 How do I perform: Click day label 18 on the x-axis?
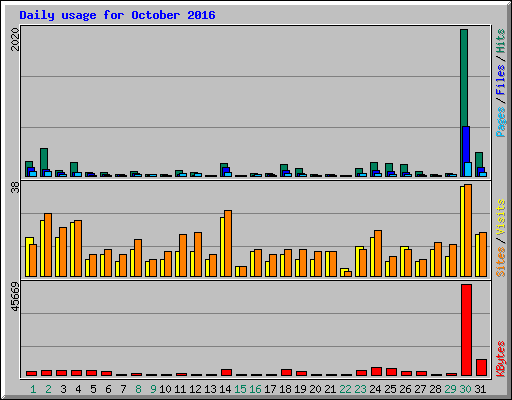[285, 389]
